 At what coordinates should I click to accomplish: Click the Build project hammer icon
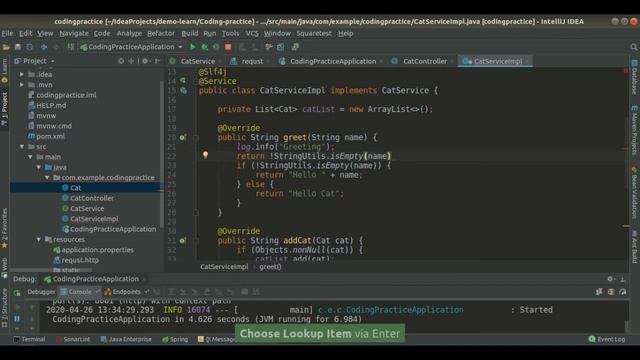point(71,47)
